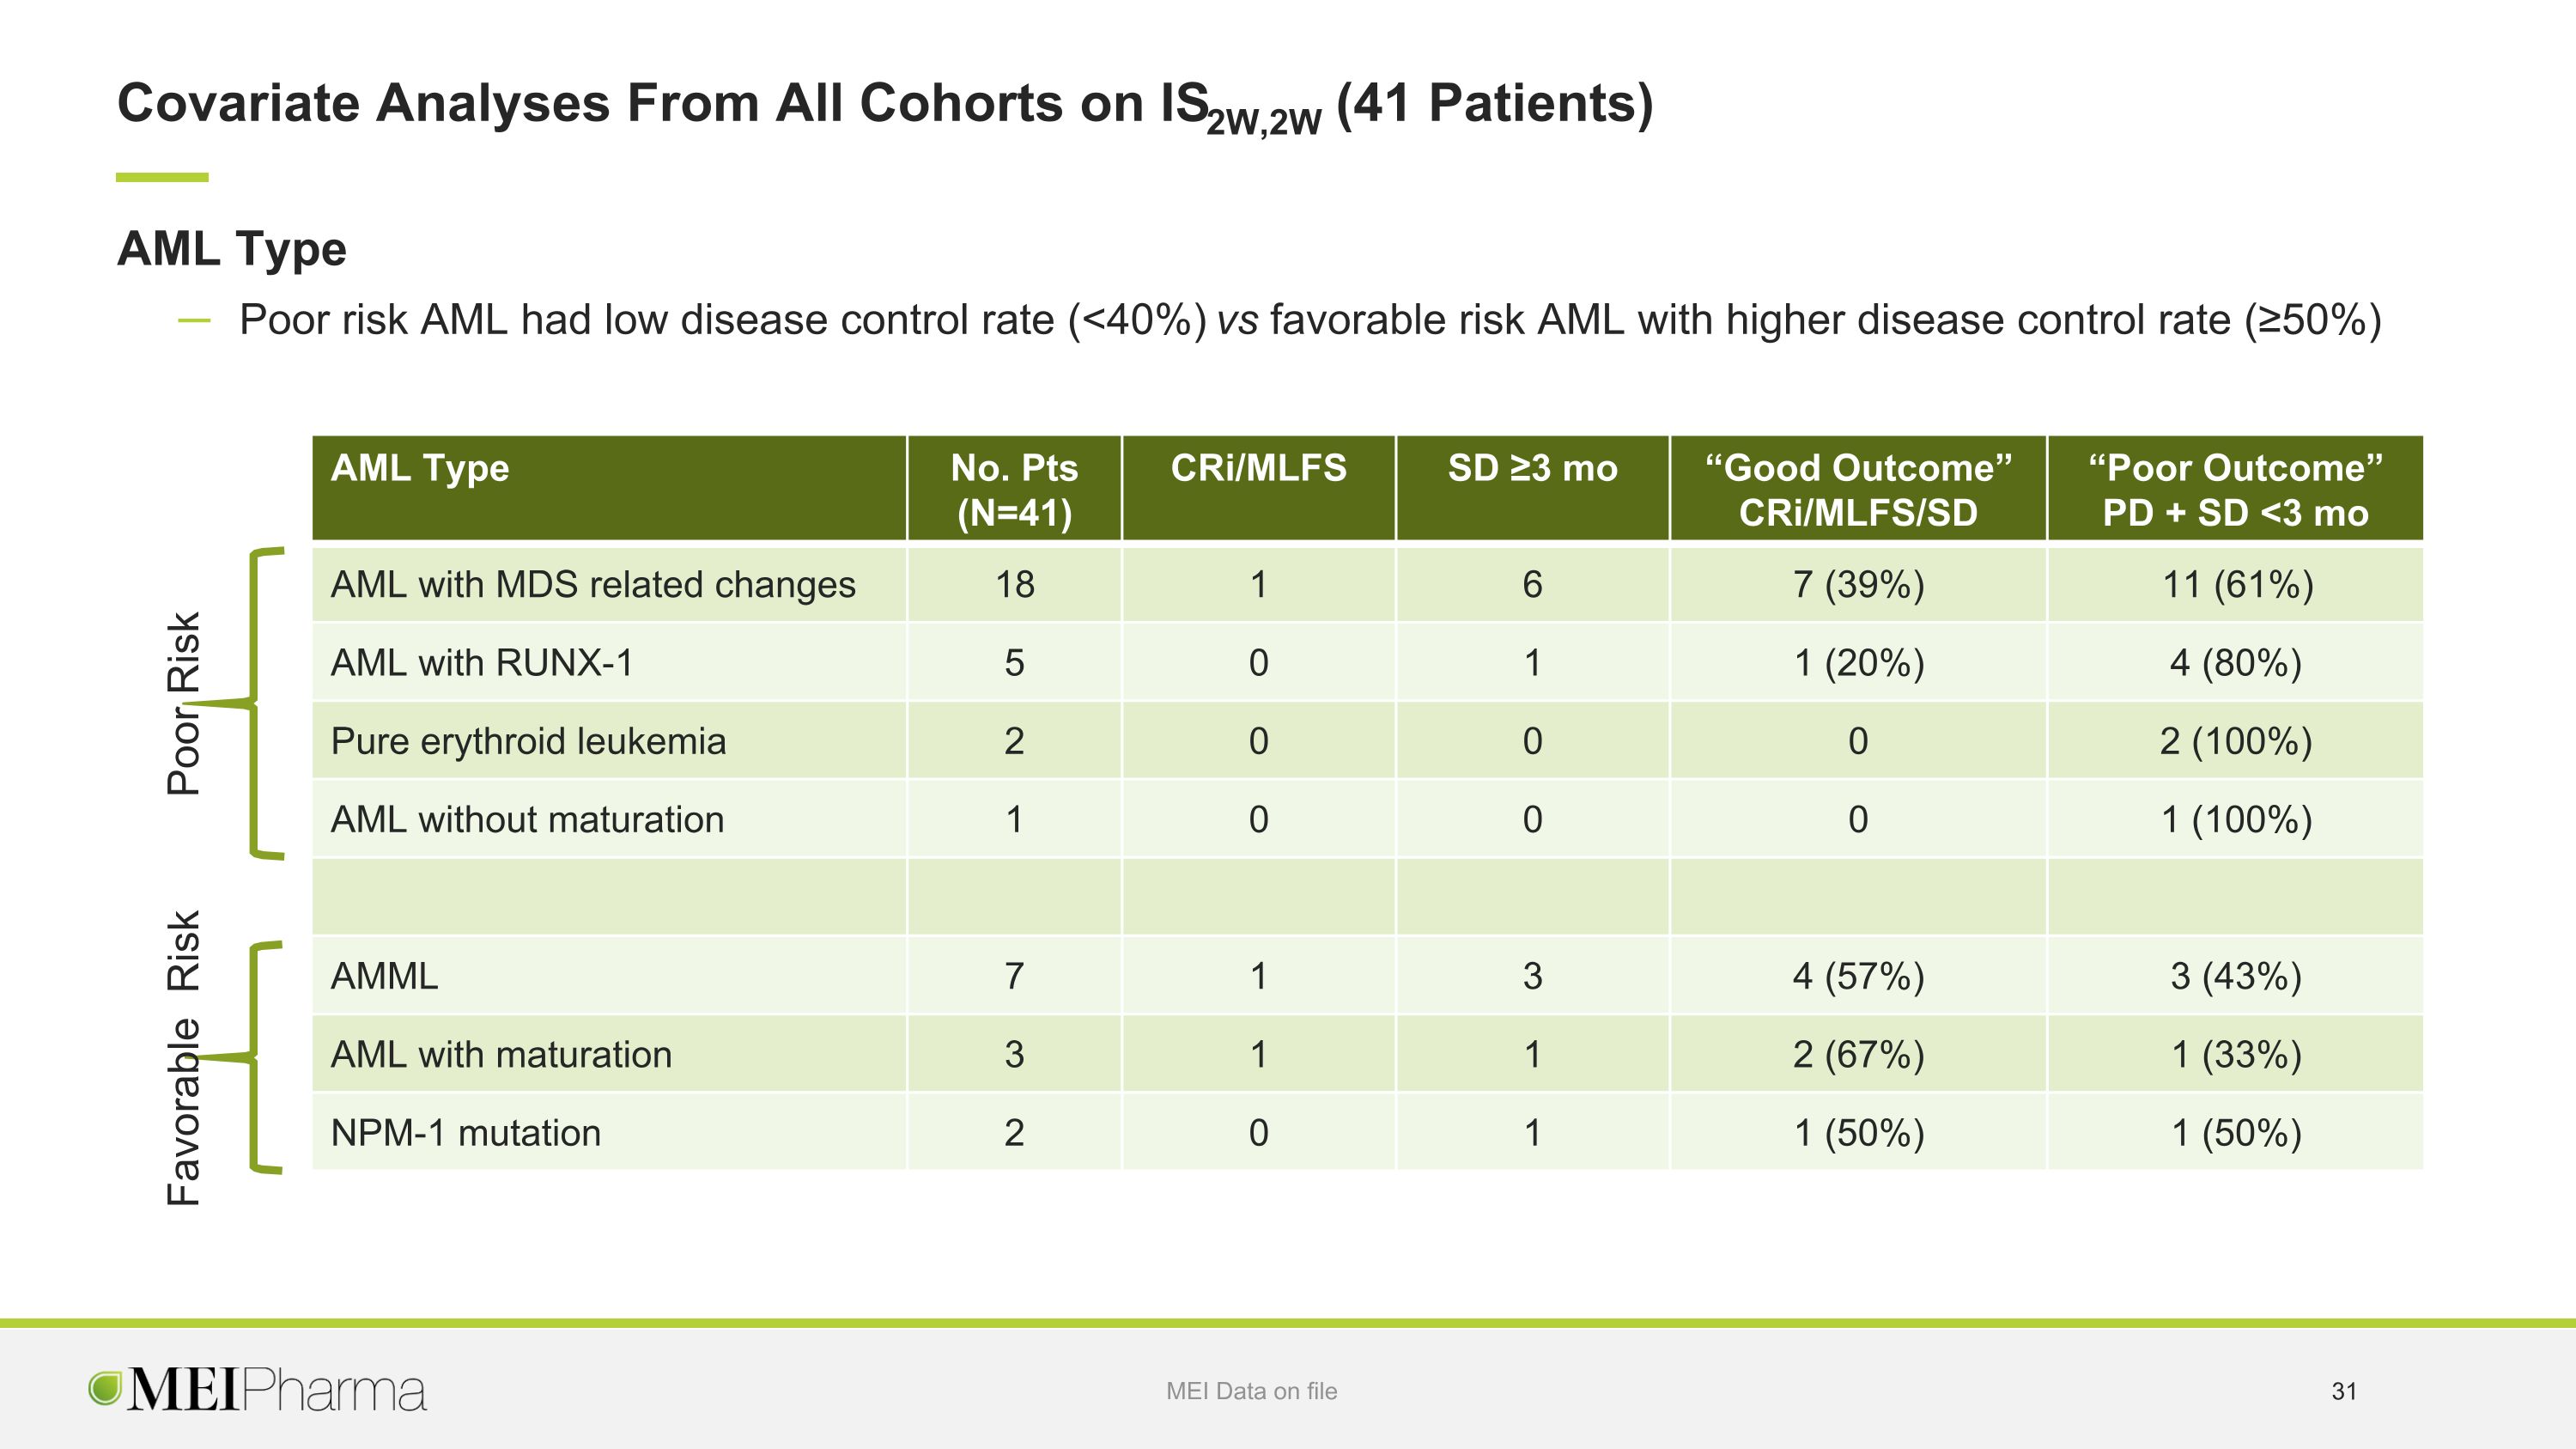
Task: Click the SD ≥3 mo column header
Action: [x=1532, y=488]
